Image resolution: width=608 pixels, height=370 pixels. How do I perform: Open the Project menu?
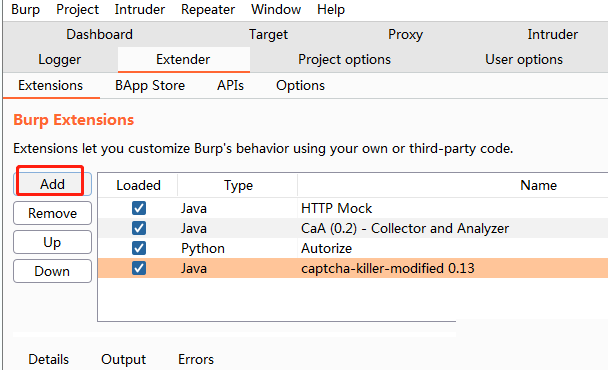click(x=77, y=9)
